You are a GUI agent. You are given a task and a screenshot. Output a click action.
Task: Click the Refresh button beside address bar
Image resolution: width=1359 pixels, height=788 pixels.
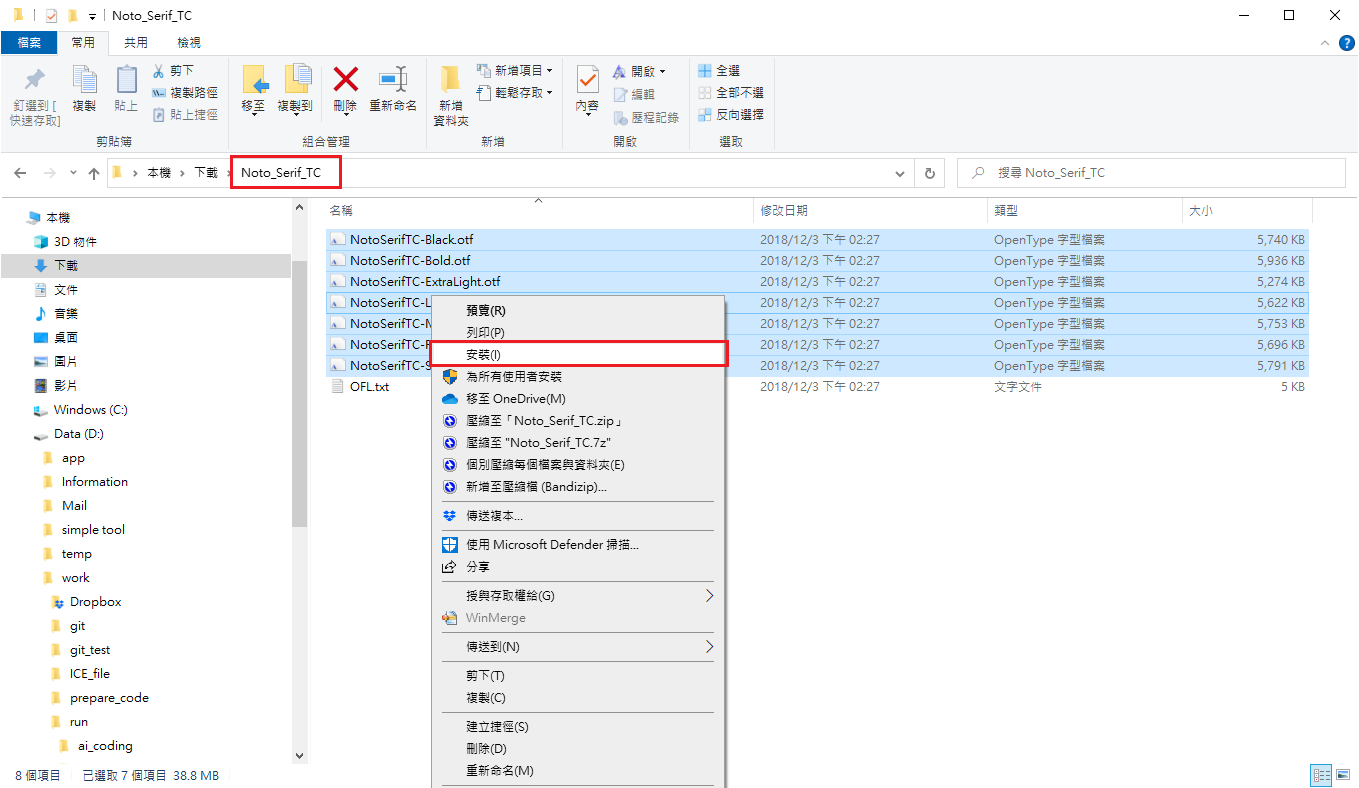point(929,173)
